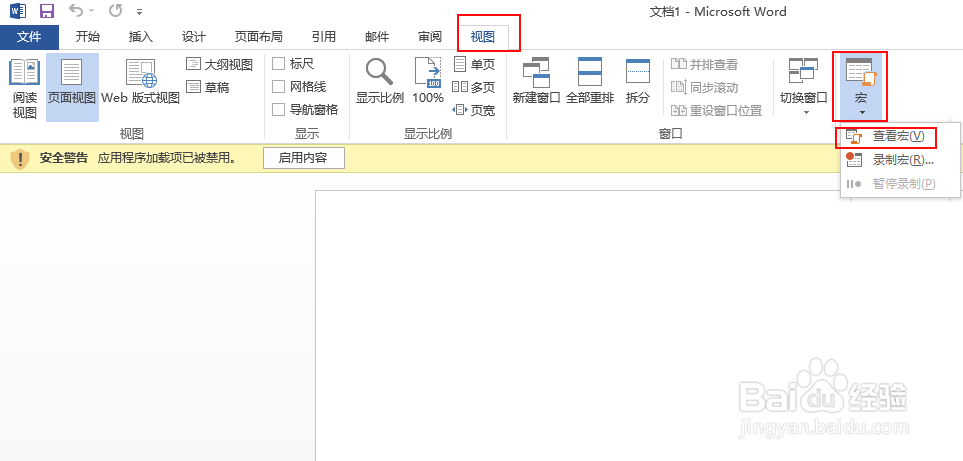Select 页宽 page width zoom

[474, 110]
